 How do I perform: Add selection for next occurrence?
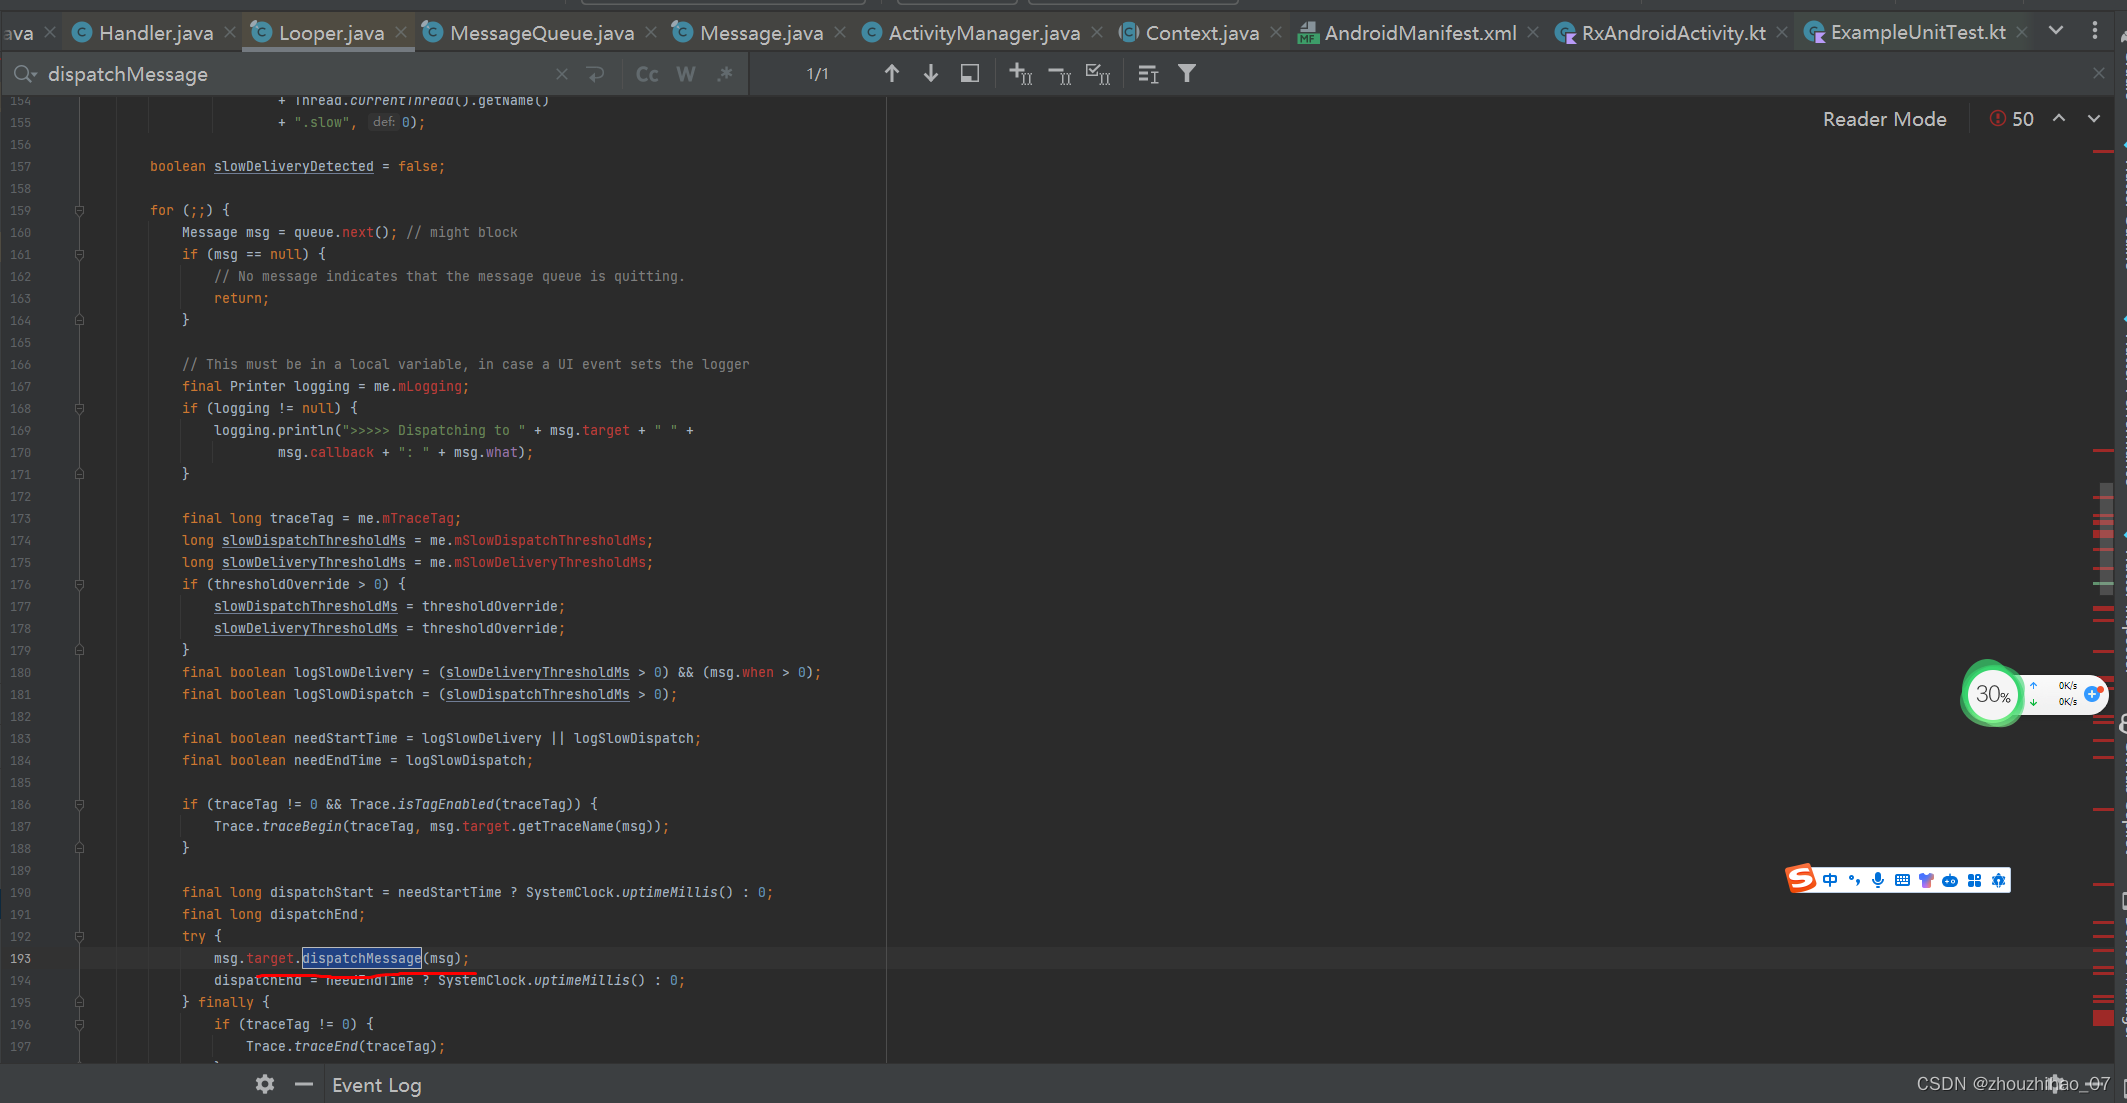coord(1021,73)
